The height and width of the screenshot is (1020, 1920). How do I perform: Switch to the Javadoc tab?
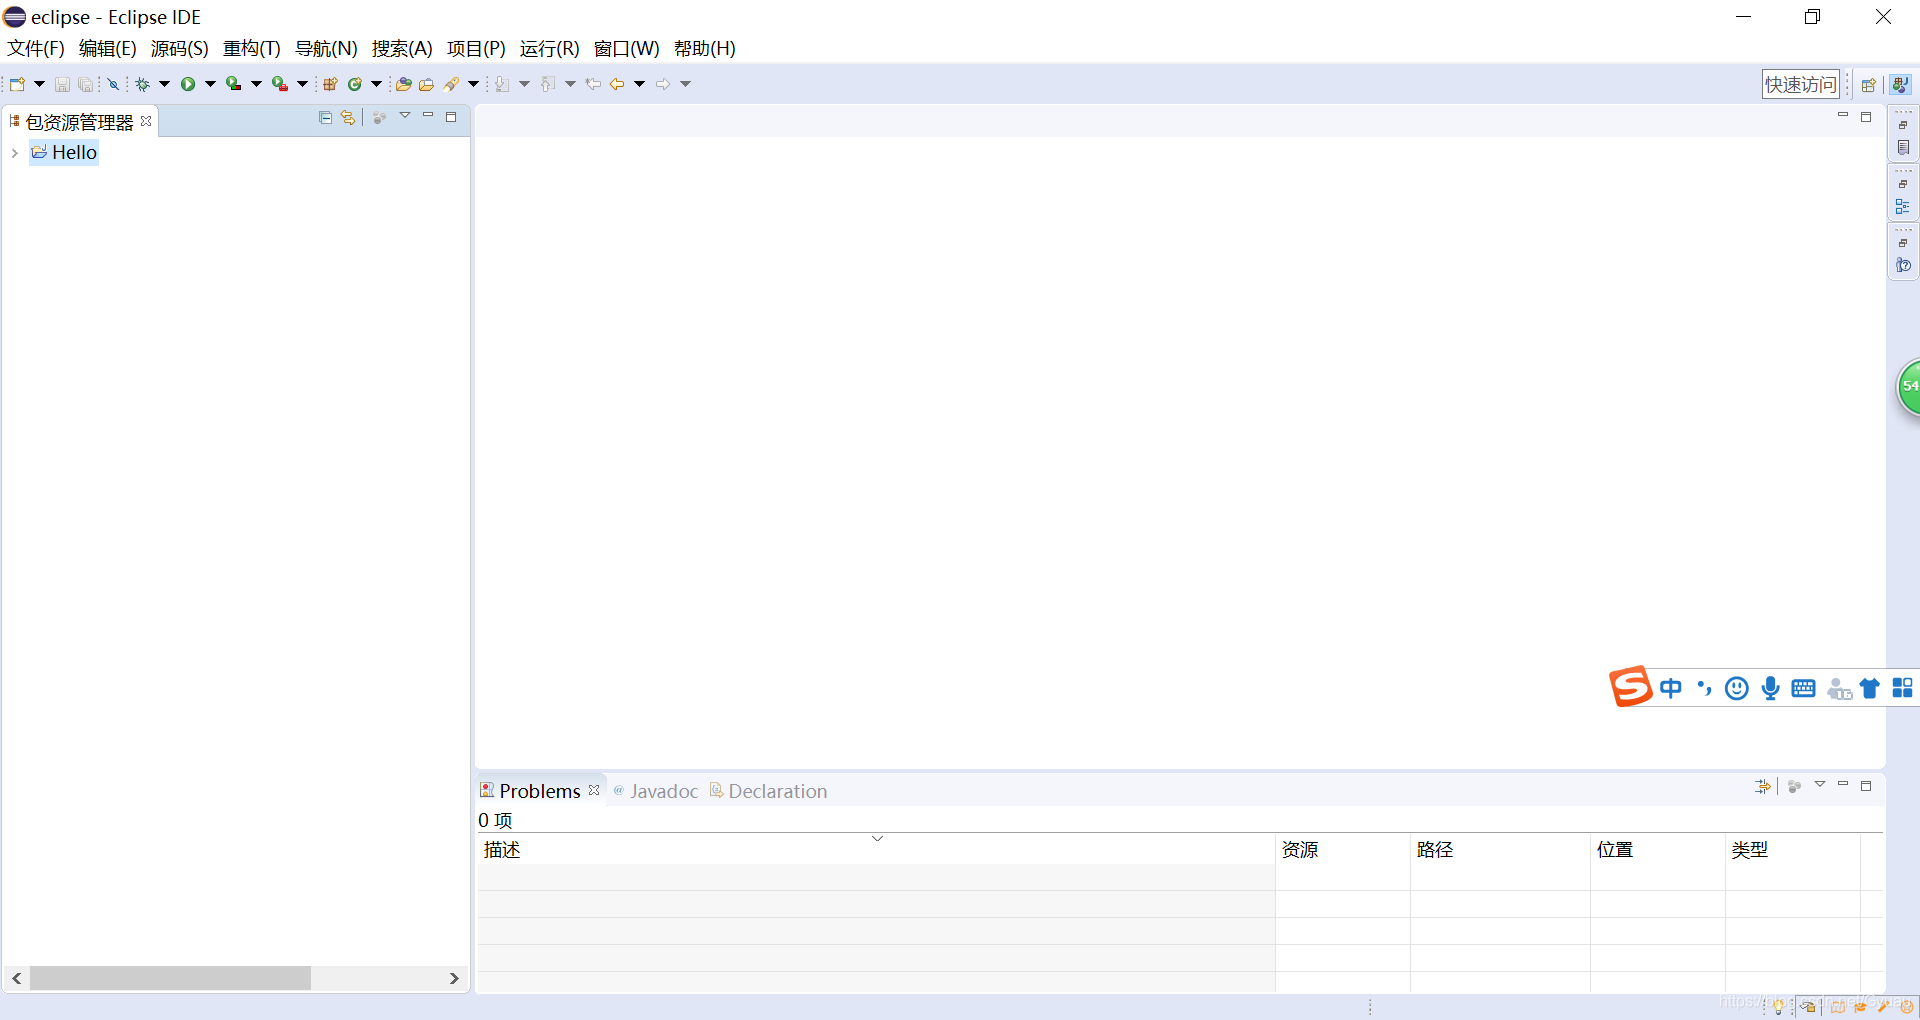pos(656,791)
